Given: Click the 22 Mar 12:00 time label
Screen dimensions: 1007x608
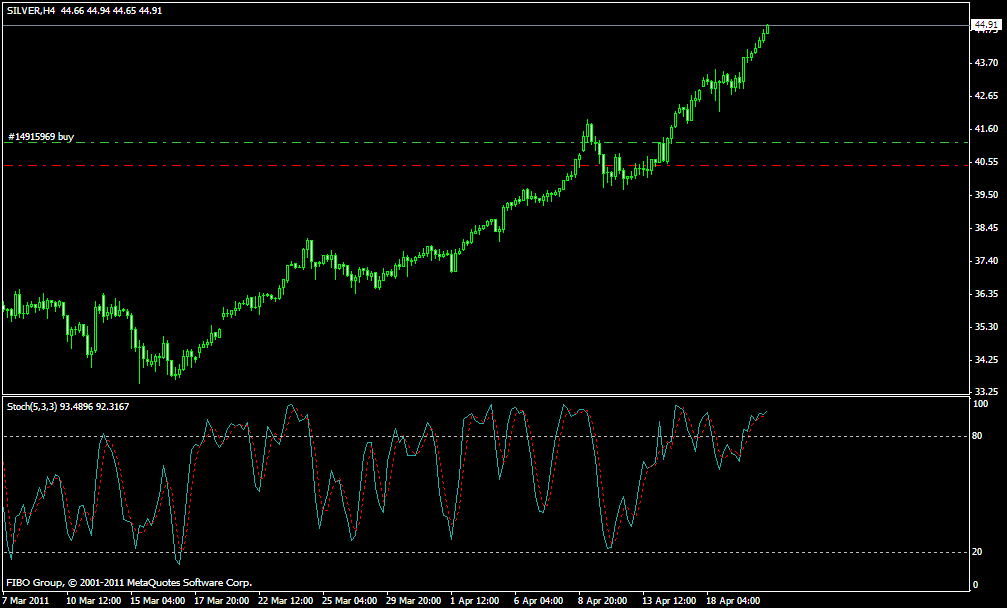Looking at the screenshot, I should coord(286,601).
